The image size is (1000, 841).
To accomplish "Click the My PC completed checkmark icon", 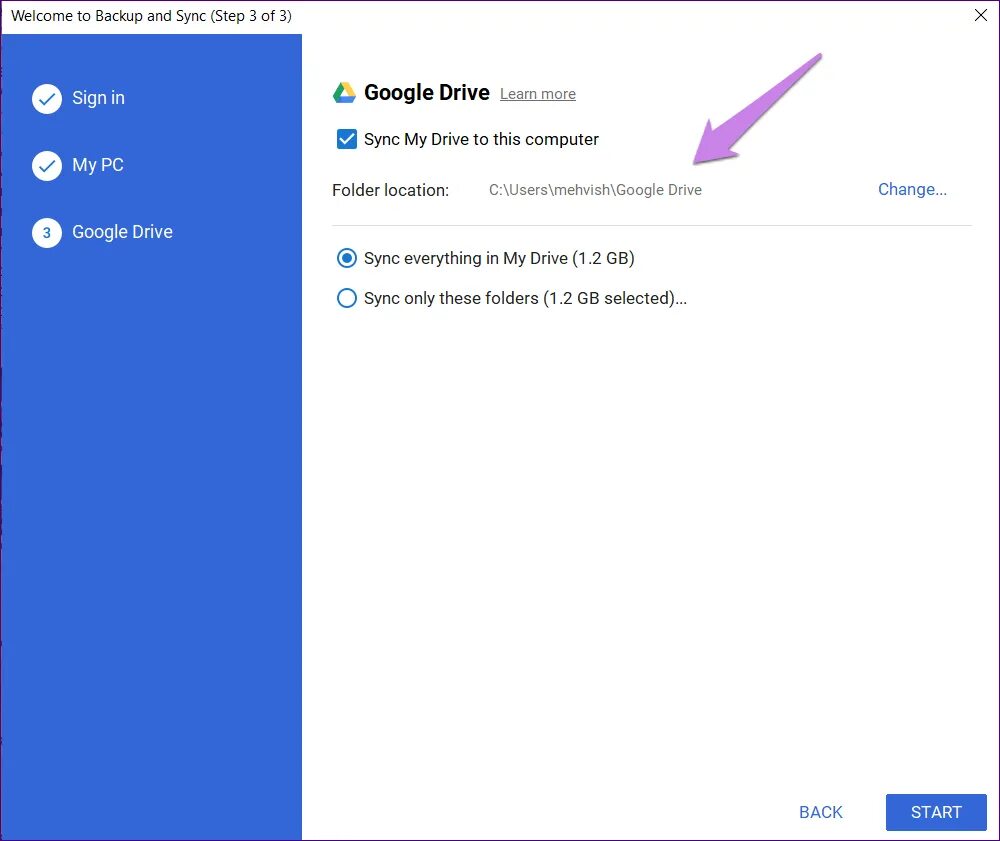I will click(47, 166).
